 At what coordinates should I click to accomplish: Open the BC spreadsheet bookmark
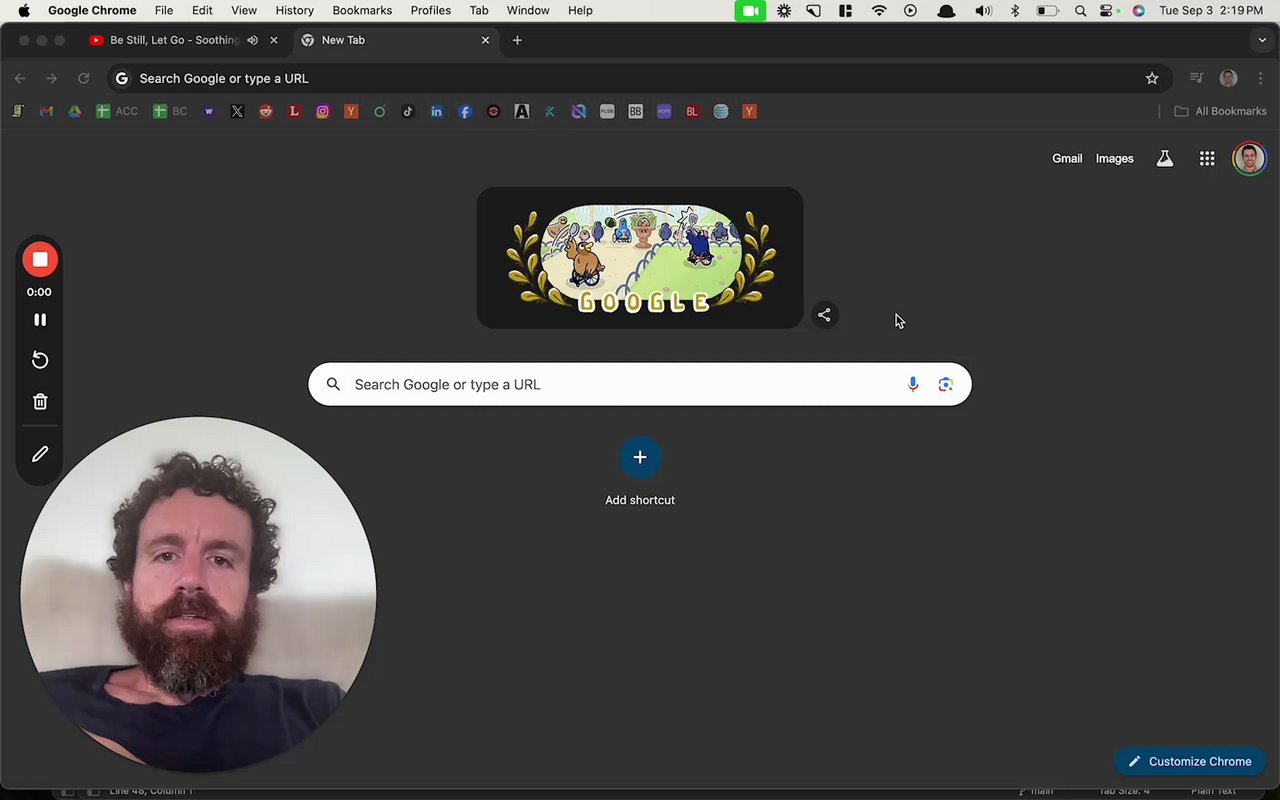pos(170,111)
